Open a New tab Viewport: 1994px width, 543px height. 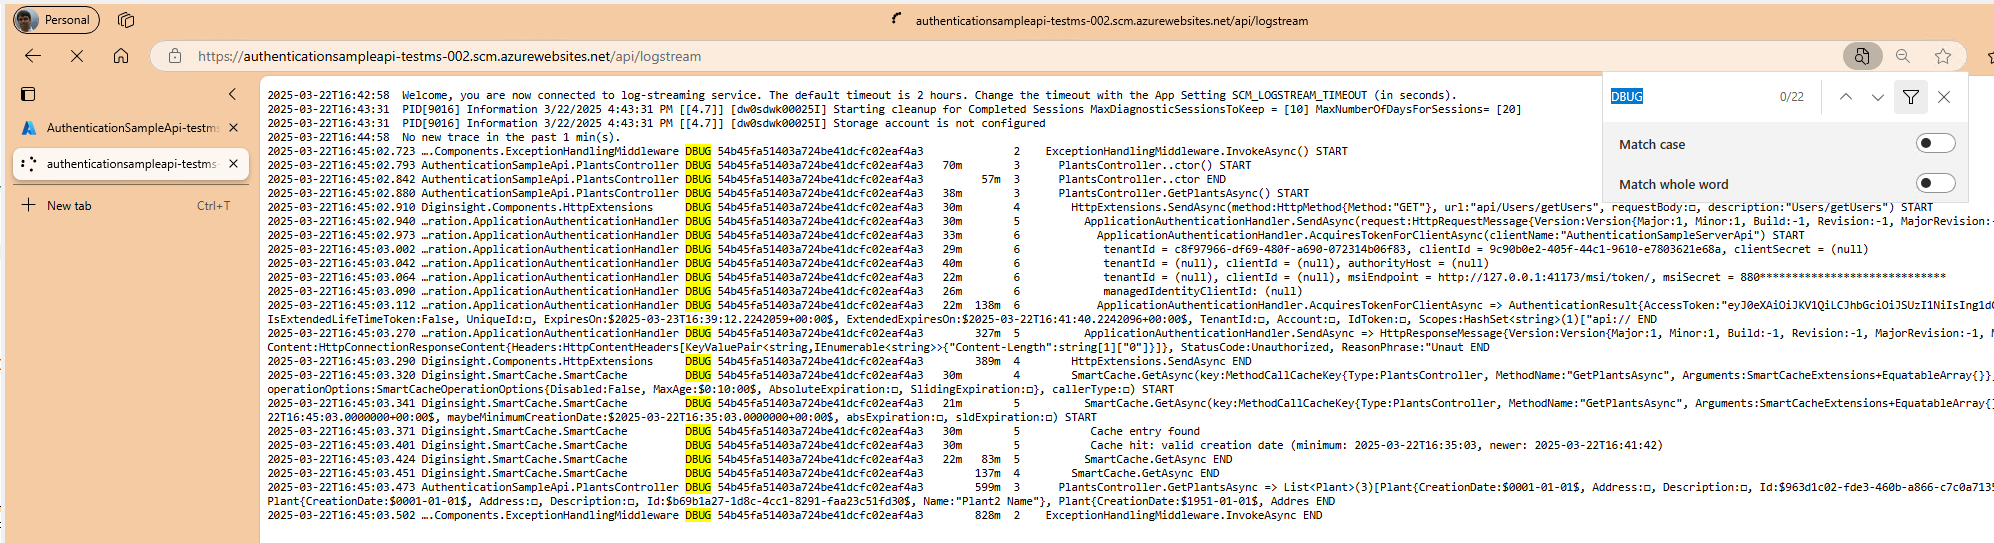pos(68,206)
